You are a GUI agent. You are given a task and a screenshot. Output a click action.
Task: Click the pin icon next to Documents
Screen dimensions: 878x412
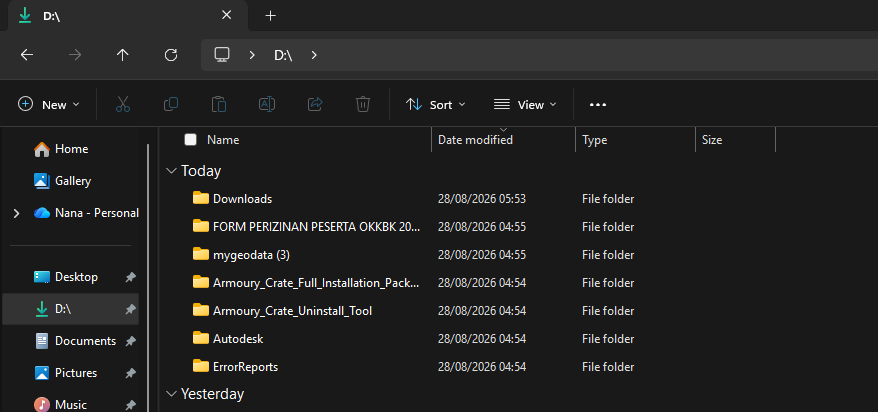(x=130, y=340)
